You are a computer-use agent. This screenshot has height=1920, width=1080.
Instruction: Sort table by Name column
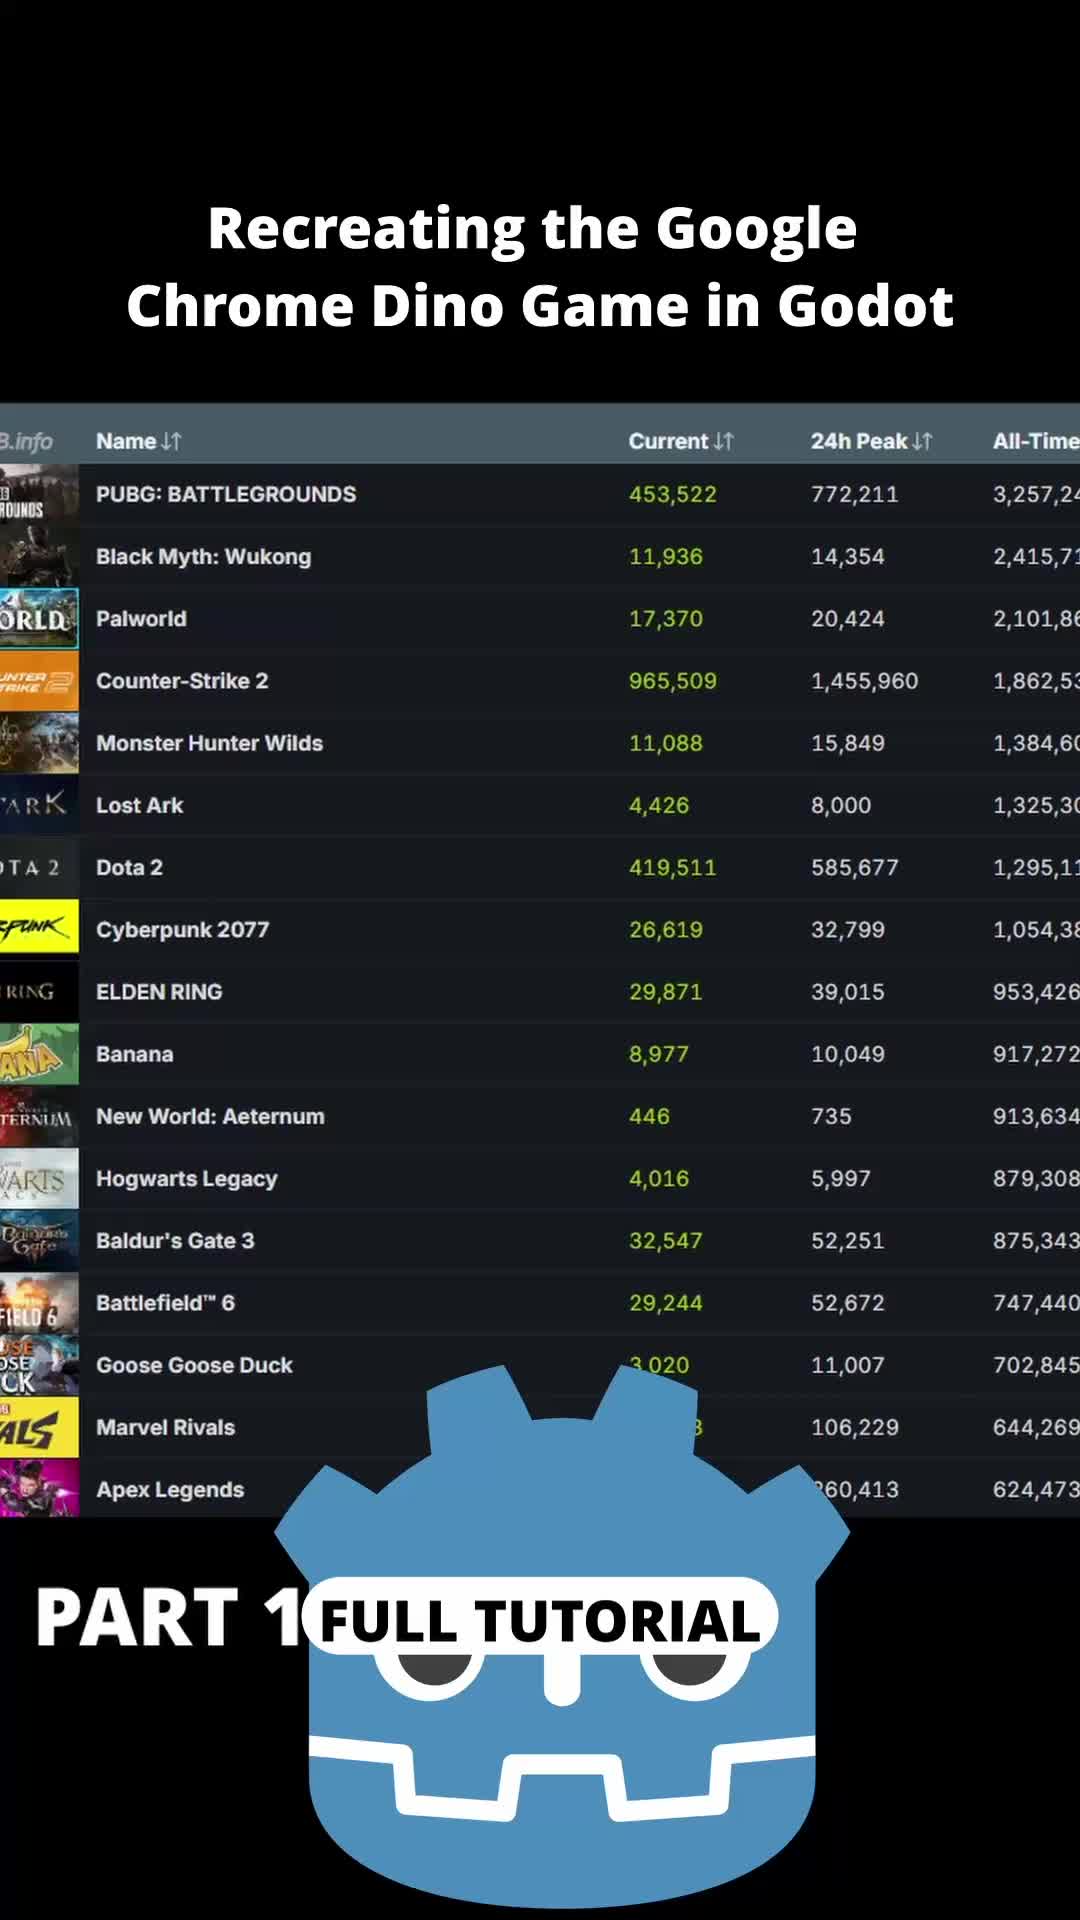click(x=171, y=441)
